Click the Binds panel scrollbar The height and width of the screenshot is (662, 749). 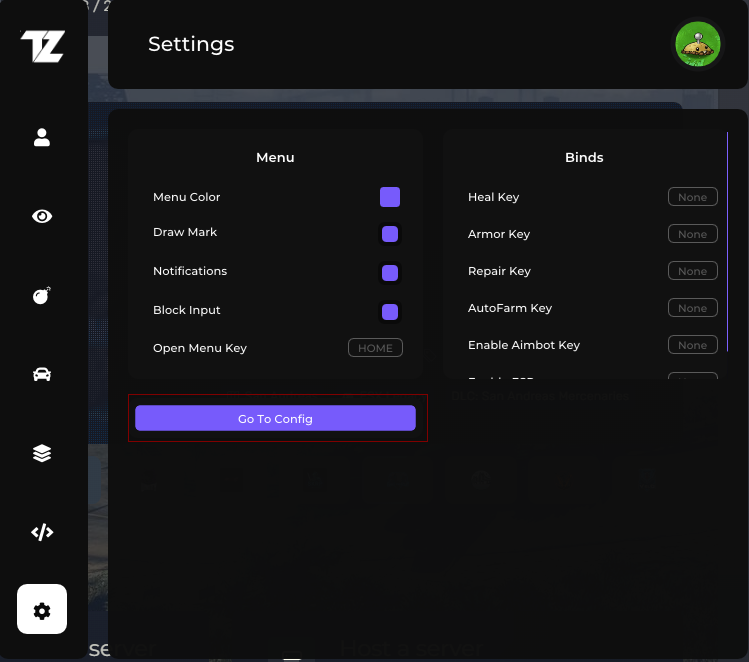pos(727,240)
